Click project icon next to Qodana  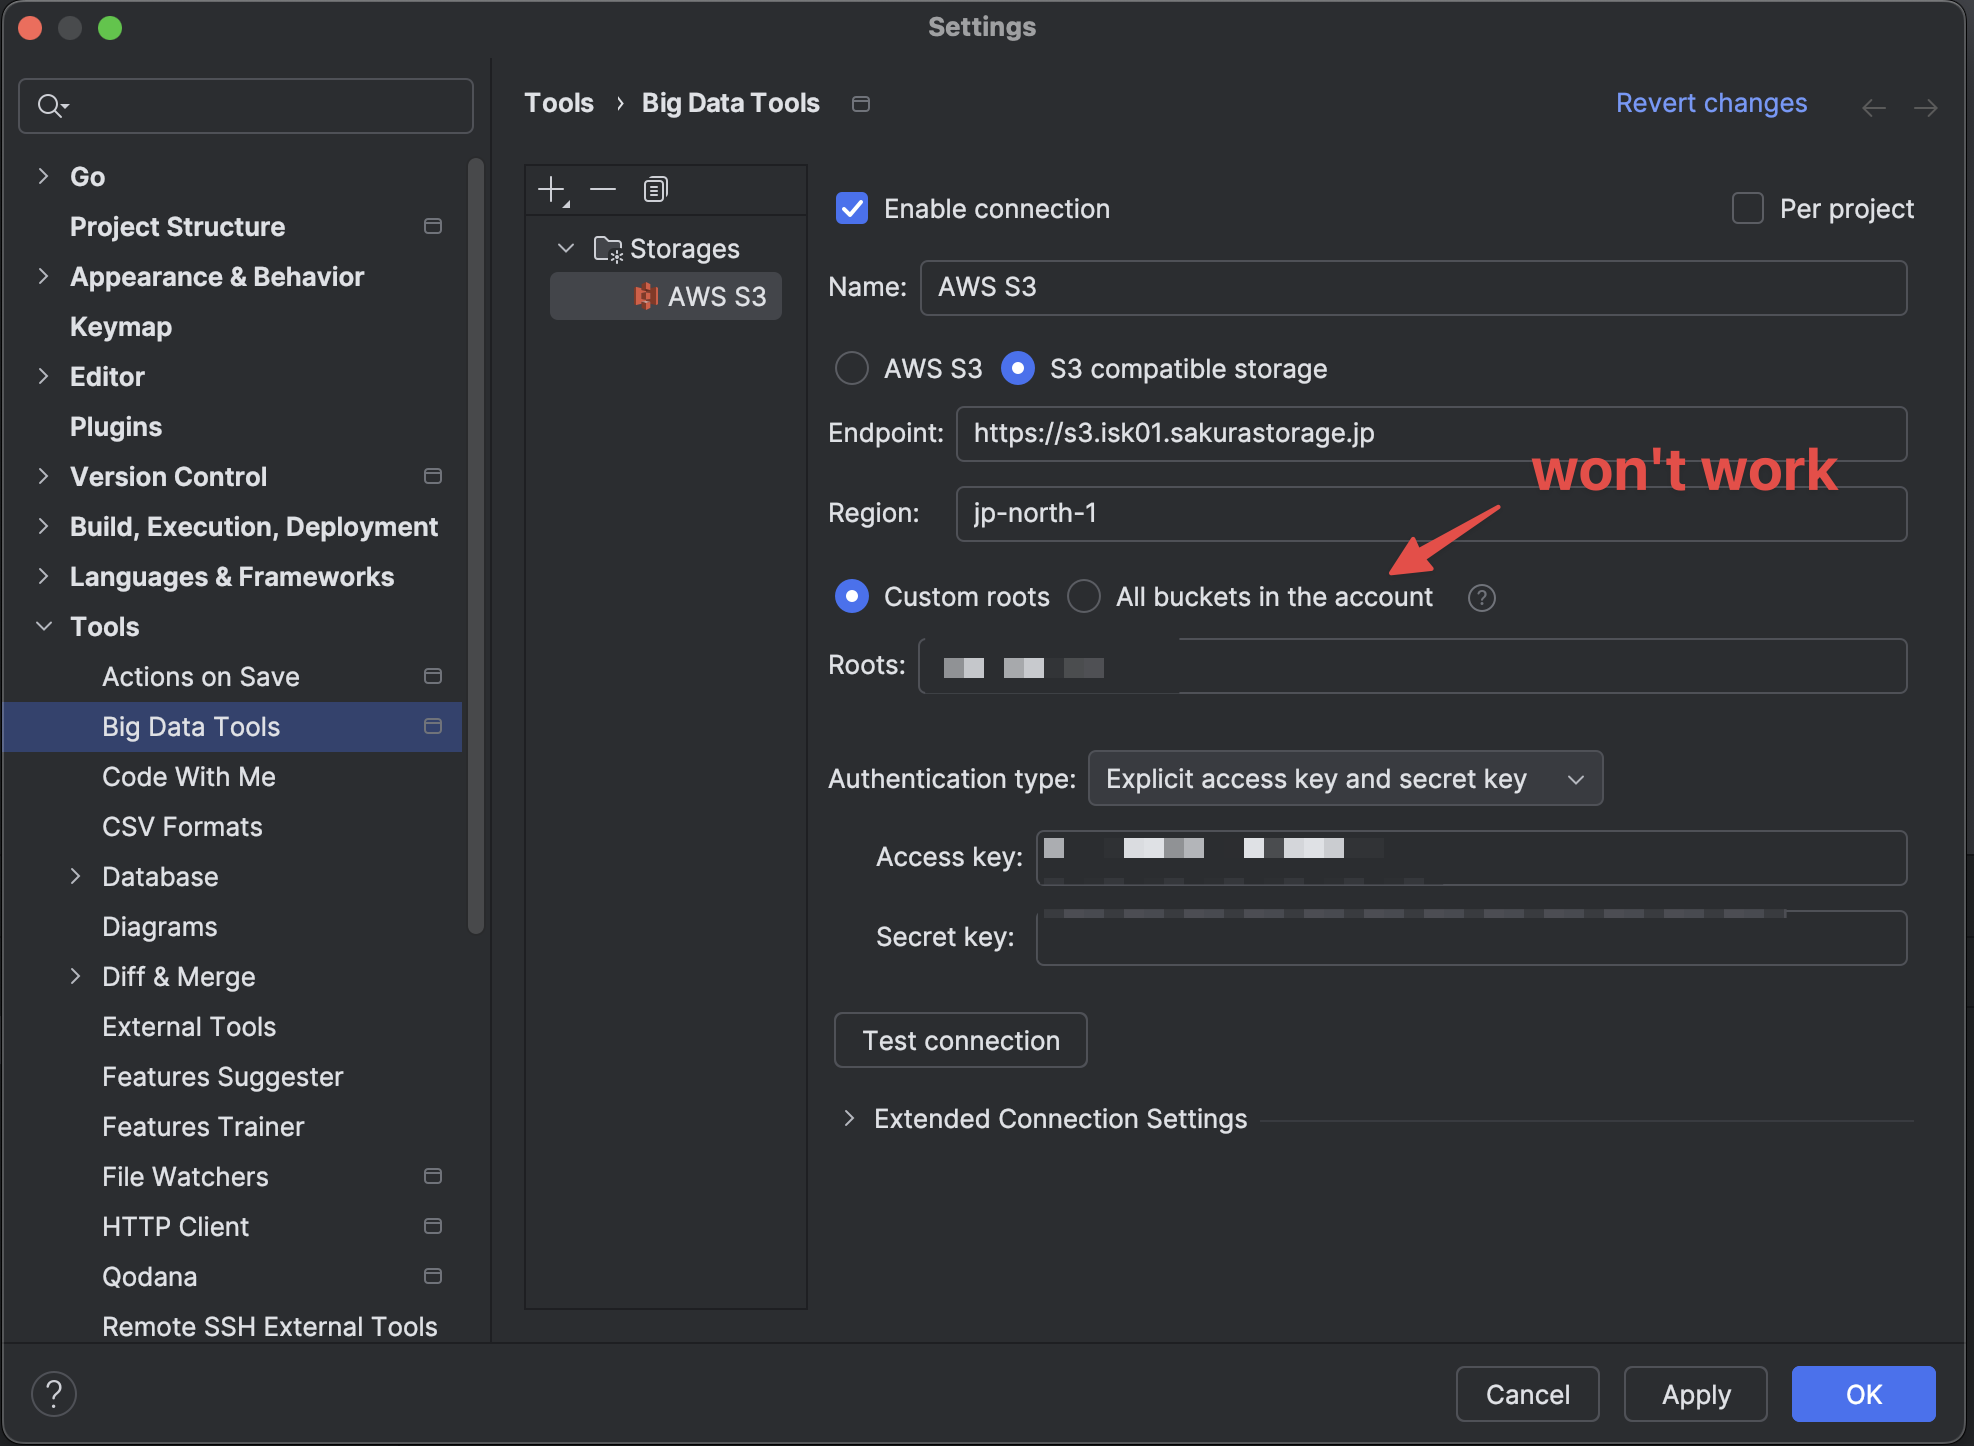point(433,1276)
